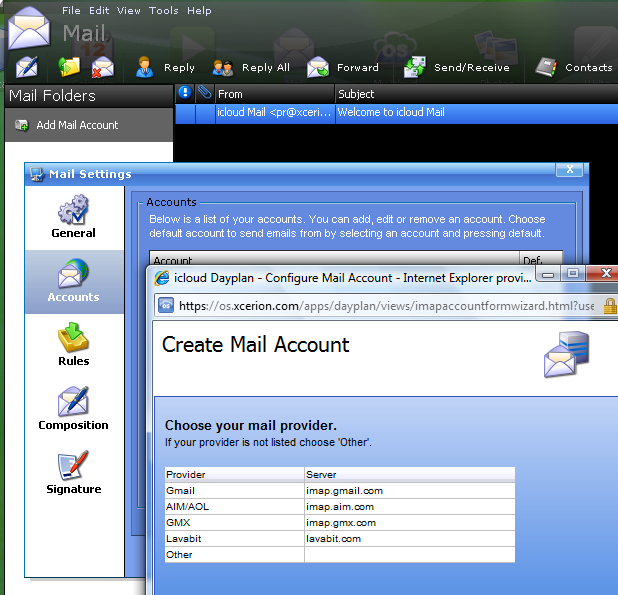Click the imap.gmx.com server cell
618x595 pixels.
(410, 523)
